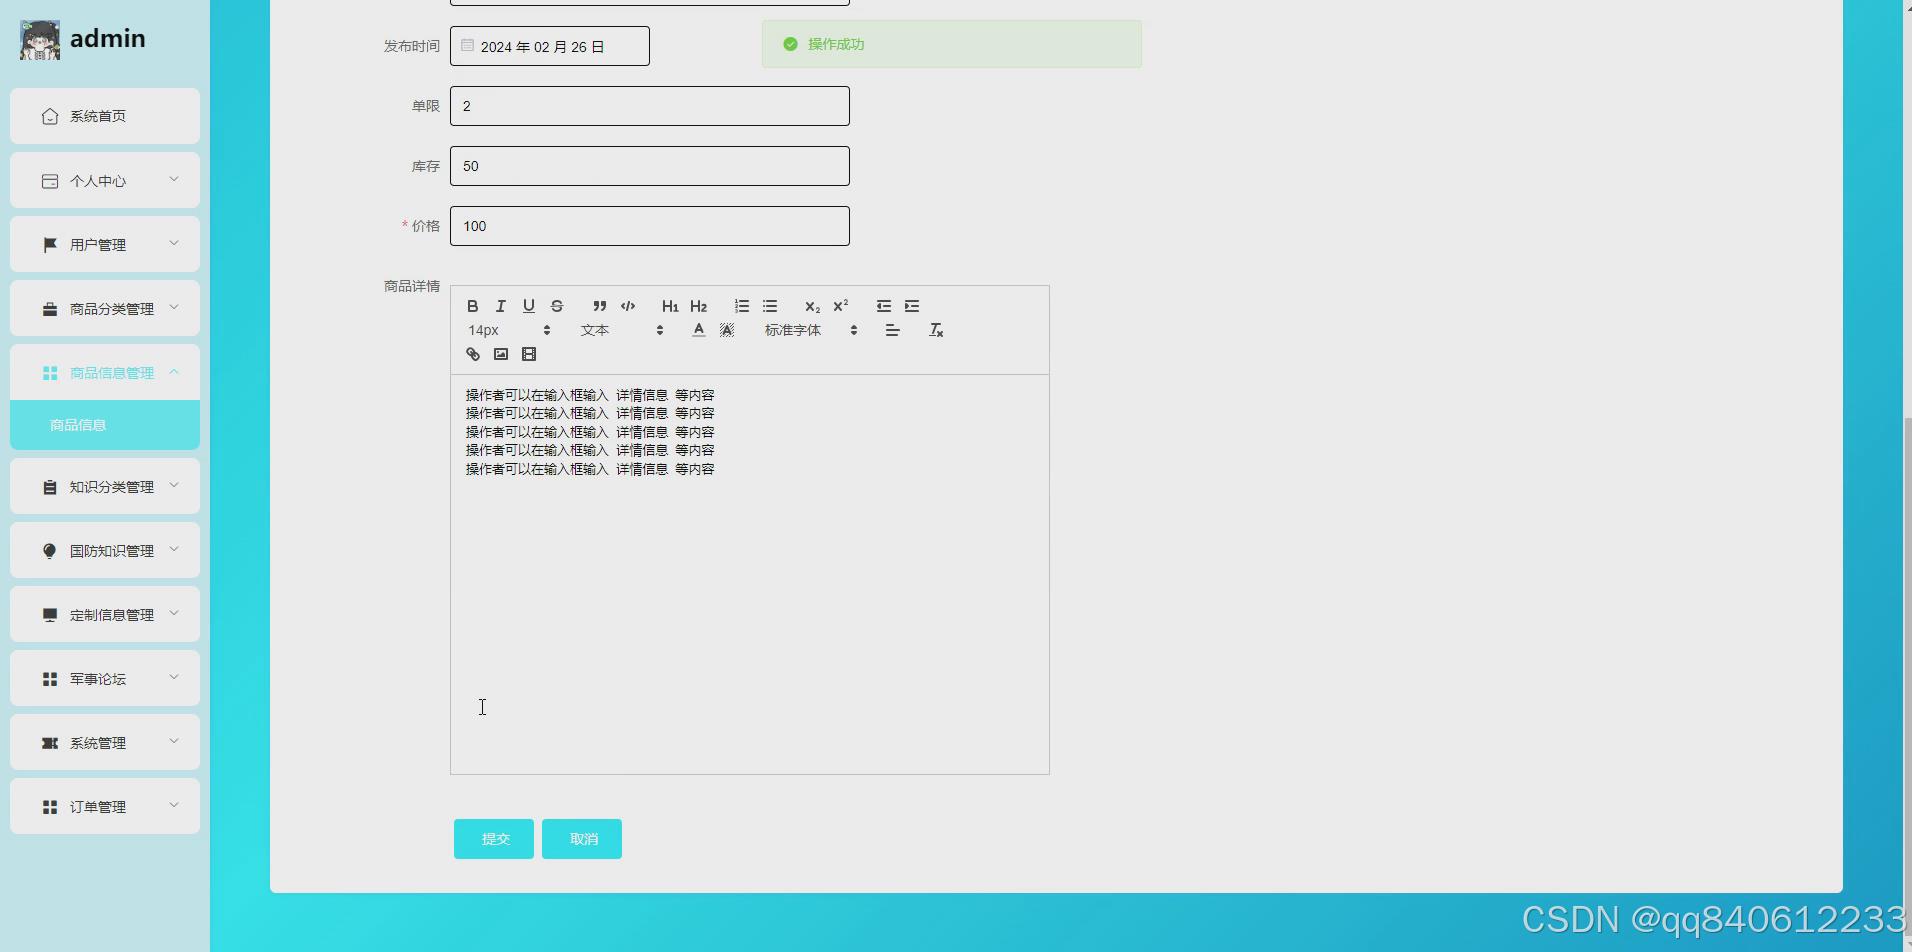The image size is (1912, 952).
Task: Expand the 知识分类管理 menu
Action: tap(105, 486)
